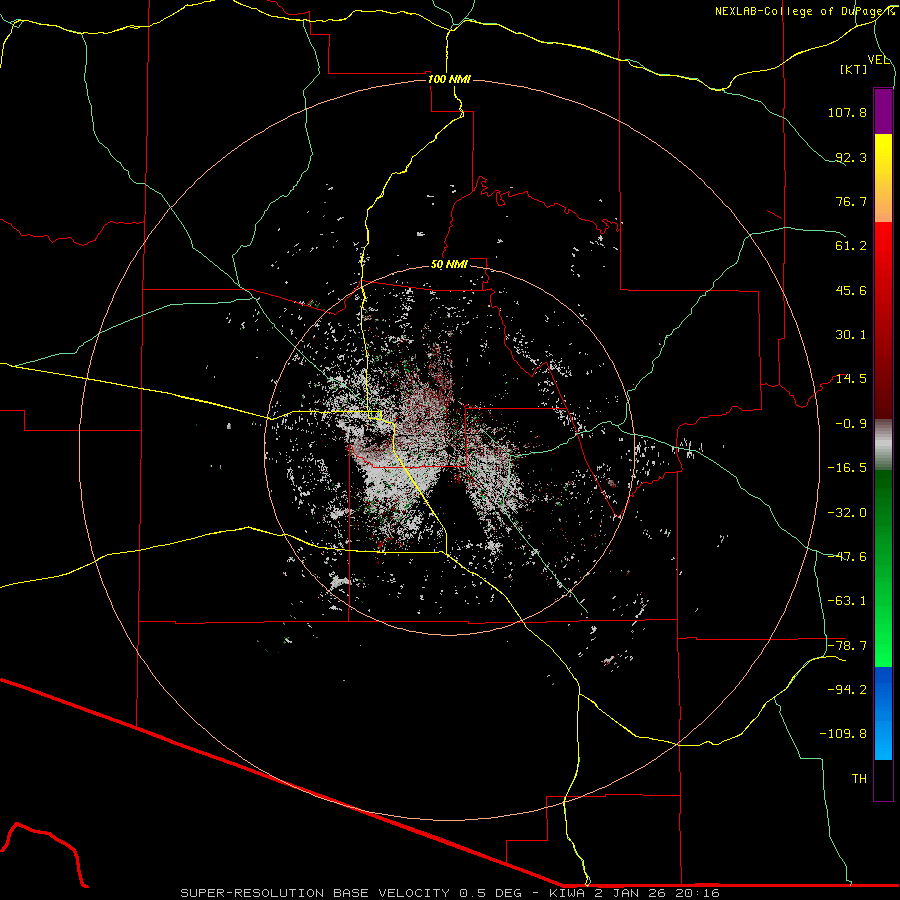Click the blue segment of velocity color bar
The height and width of the screenshot is (900, 900).
click(883, 713)
